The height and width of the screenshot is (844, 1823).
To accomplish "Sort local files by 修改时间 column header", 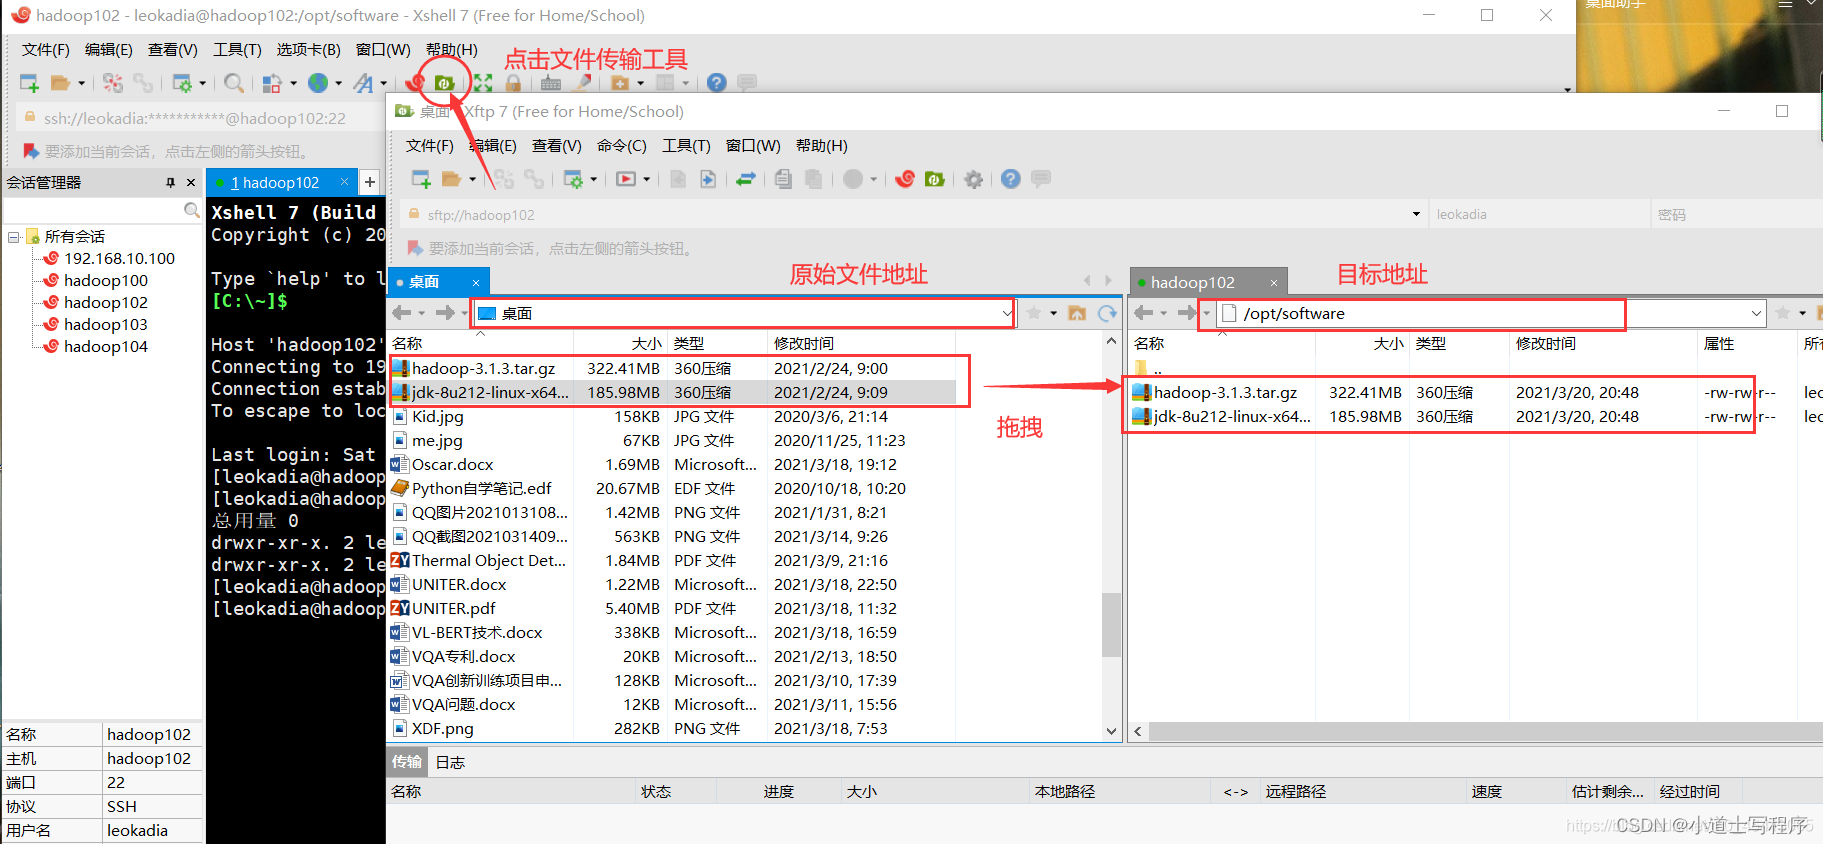I will pyautogui.click(x=804, y=343).
